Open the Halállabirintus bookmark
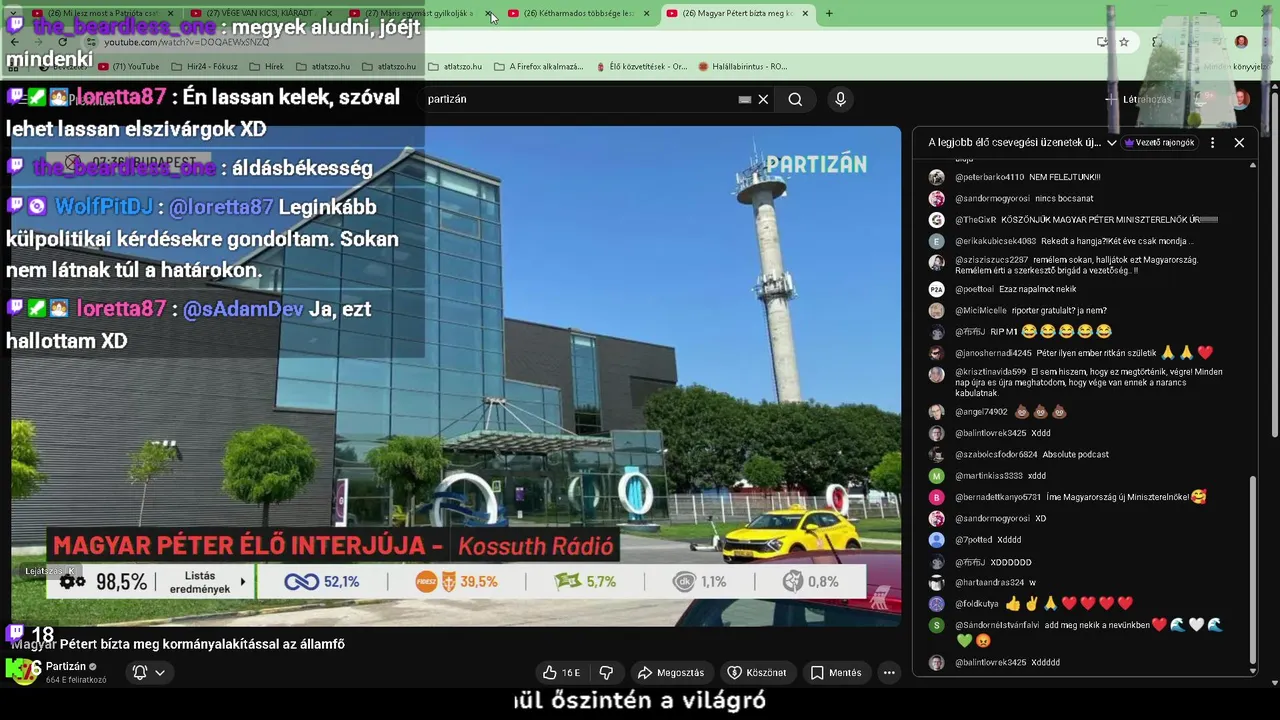 (742, 66)
